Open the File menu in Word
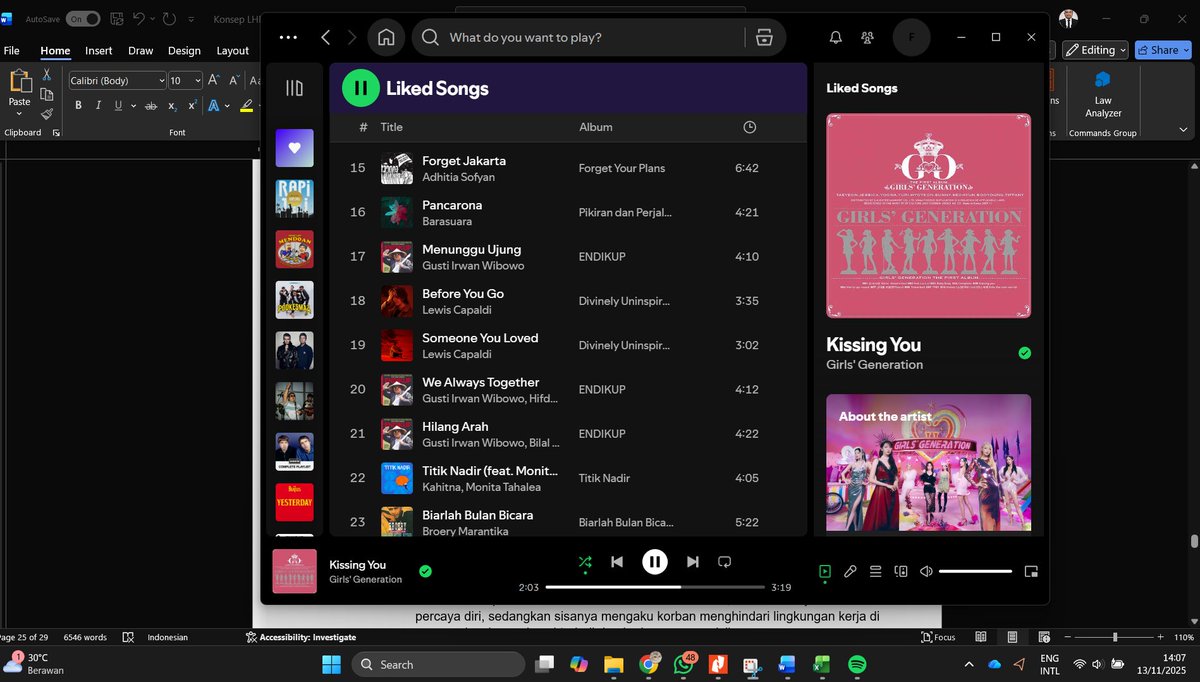The image size is (1200, 682). 12,51
